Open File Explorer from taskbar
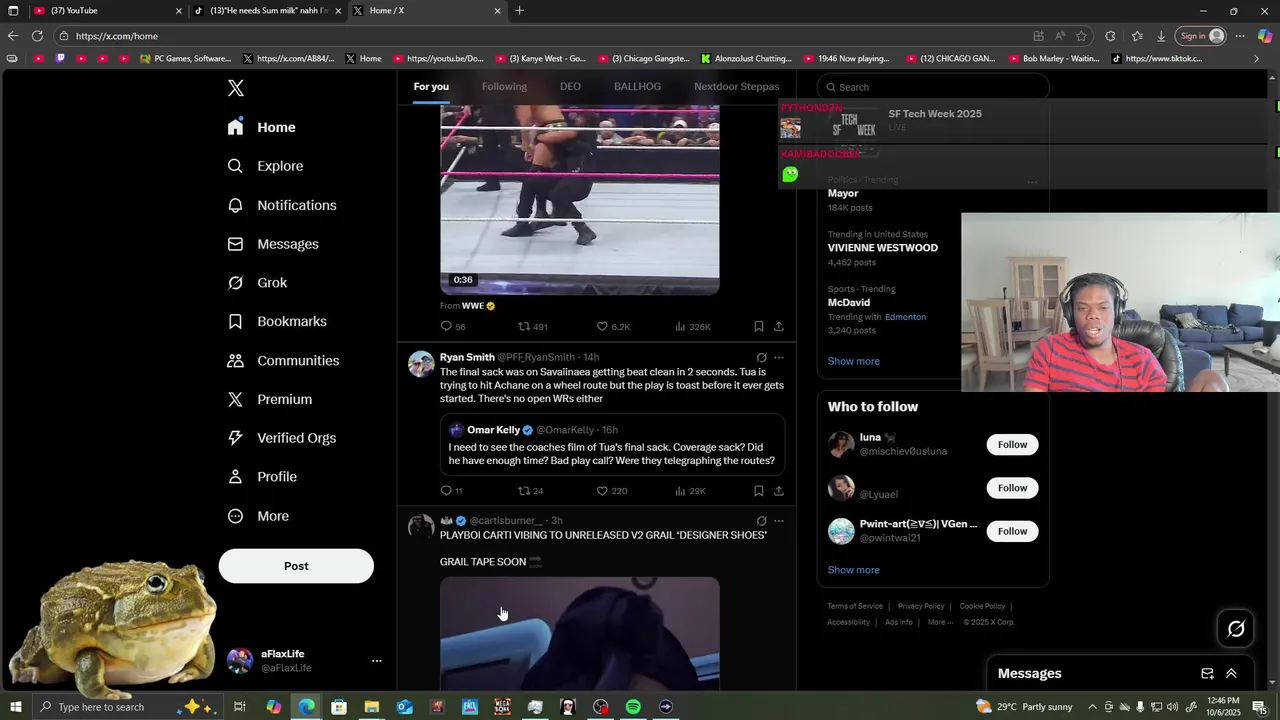1280x720 pixels. pyautogui.click(x=371, y=707)
